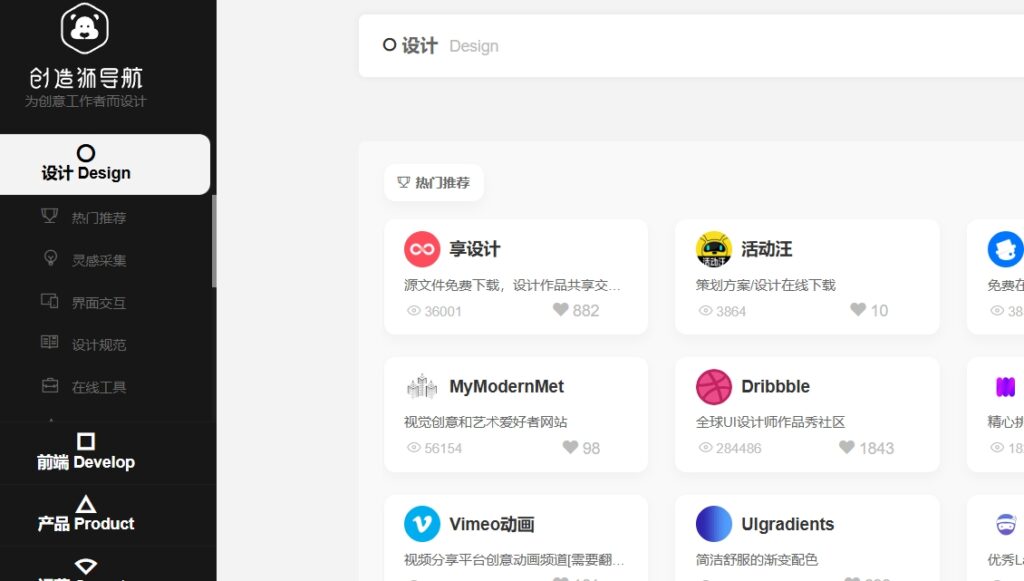Click the diamond icon below the Product section
Image resolution: width=1024 pixels, height=581 pixels.
[86, 565]
